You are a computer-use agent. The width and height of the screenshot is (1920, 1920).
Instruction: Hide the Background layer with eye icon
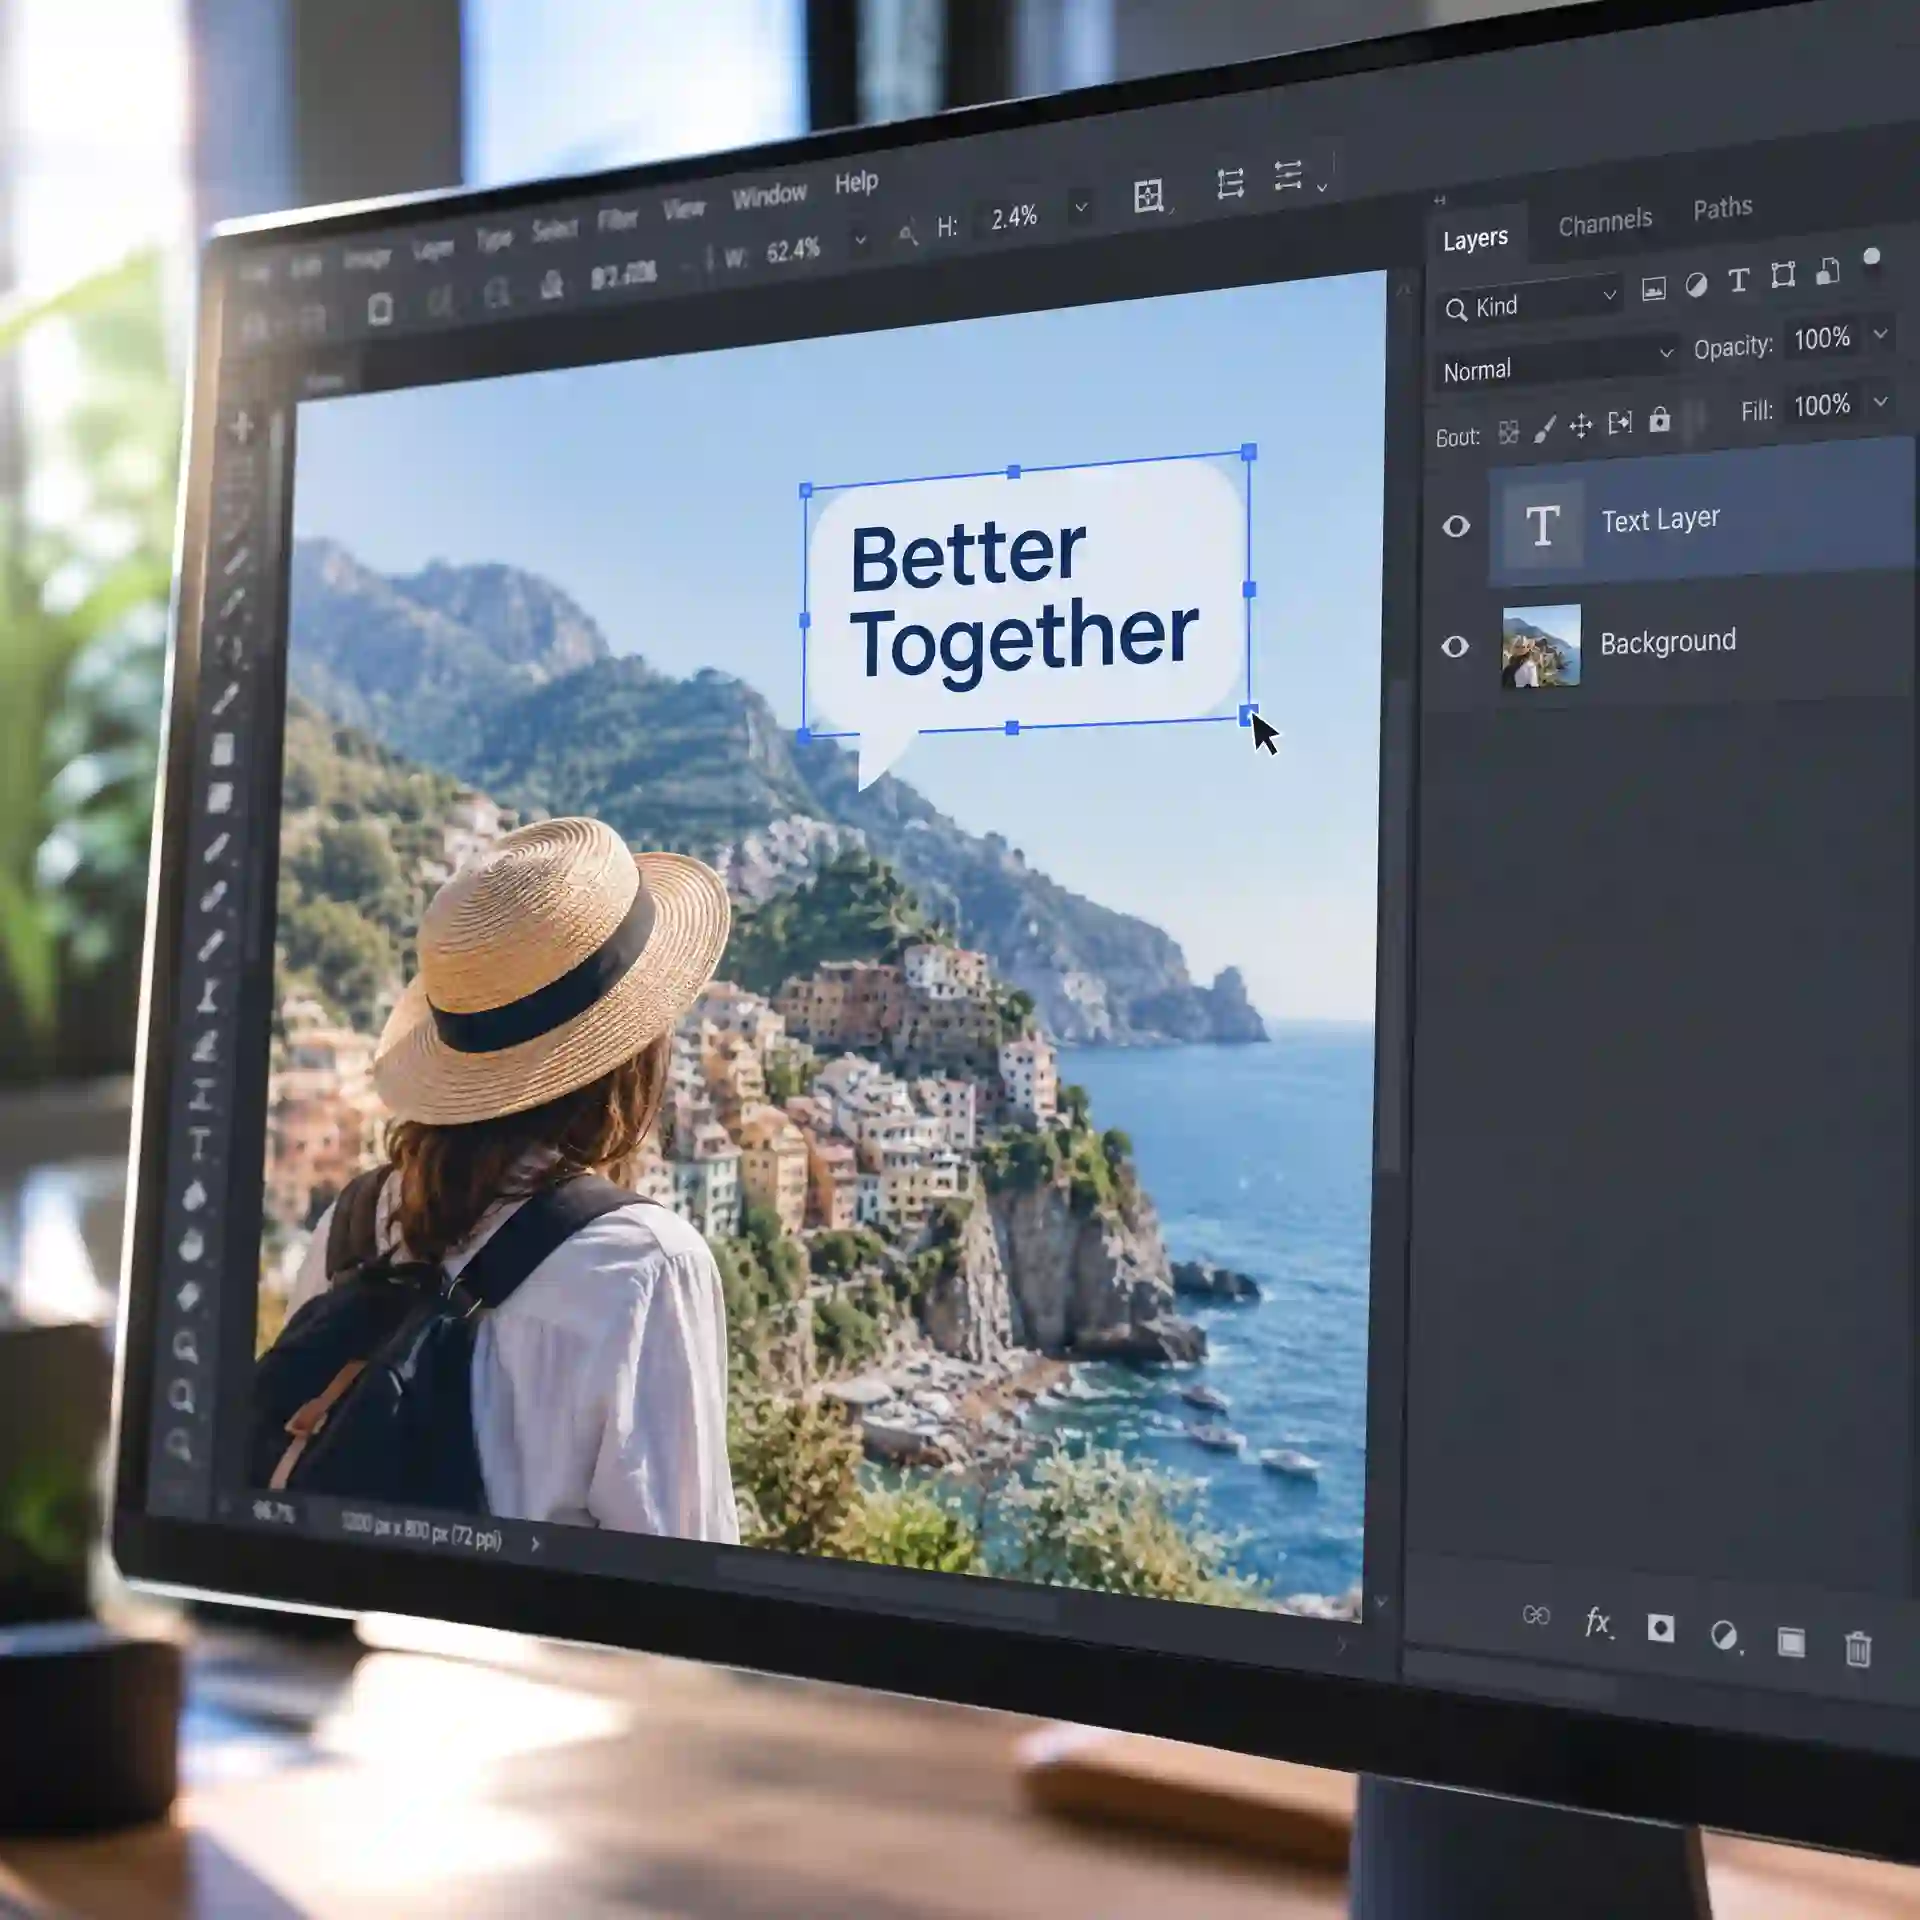(x=1455, y=647)
